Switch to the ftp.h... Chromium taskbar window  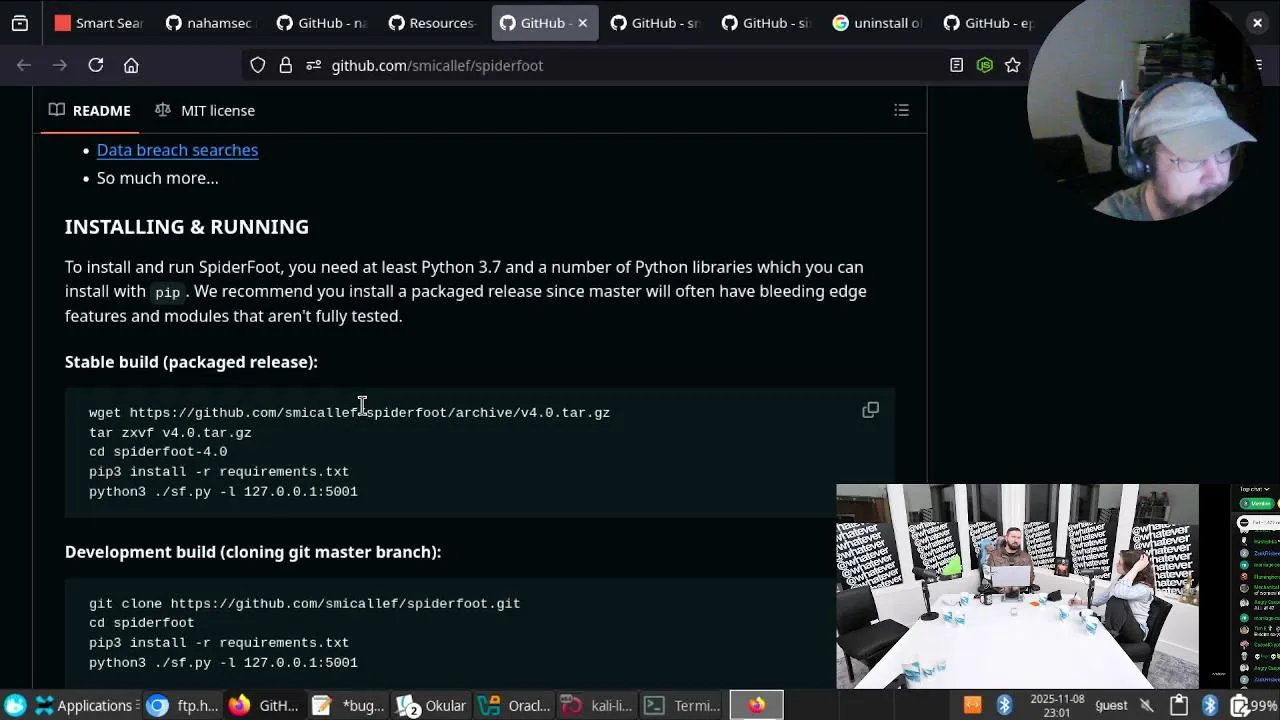click(x=182, y=706)
